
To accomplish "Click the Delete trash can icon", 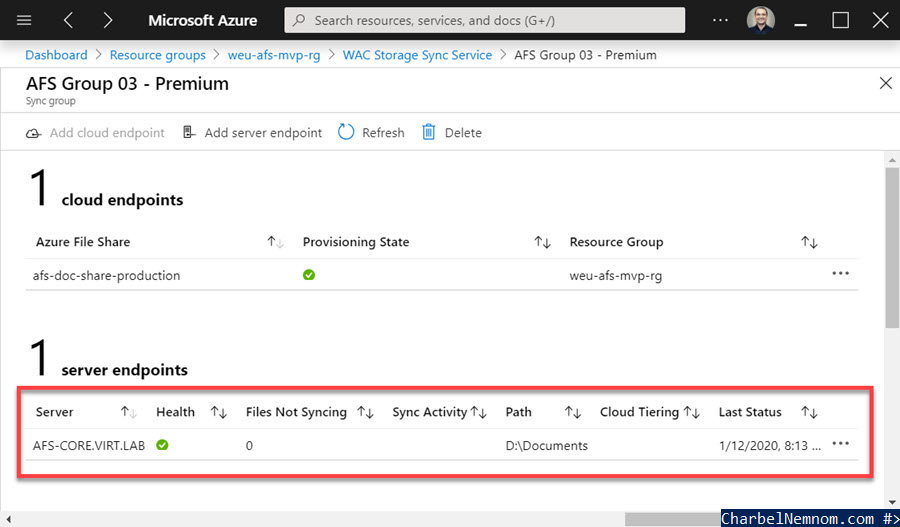I will click(429, 133).
